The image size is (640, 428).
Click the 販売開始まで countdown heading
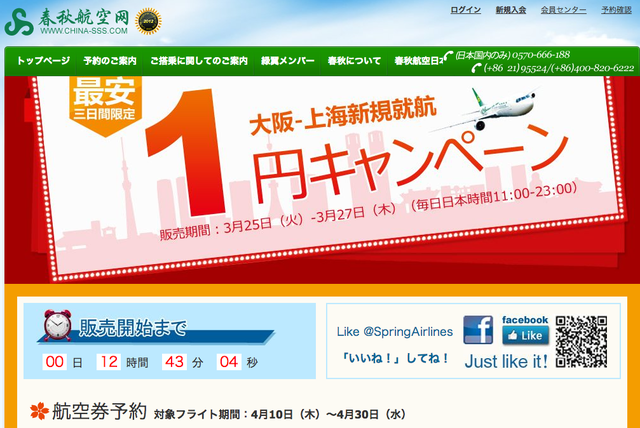132,328
